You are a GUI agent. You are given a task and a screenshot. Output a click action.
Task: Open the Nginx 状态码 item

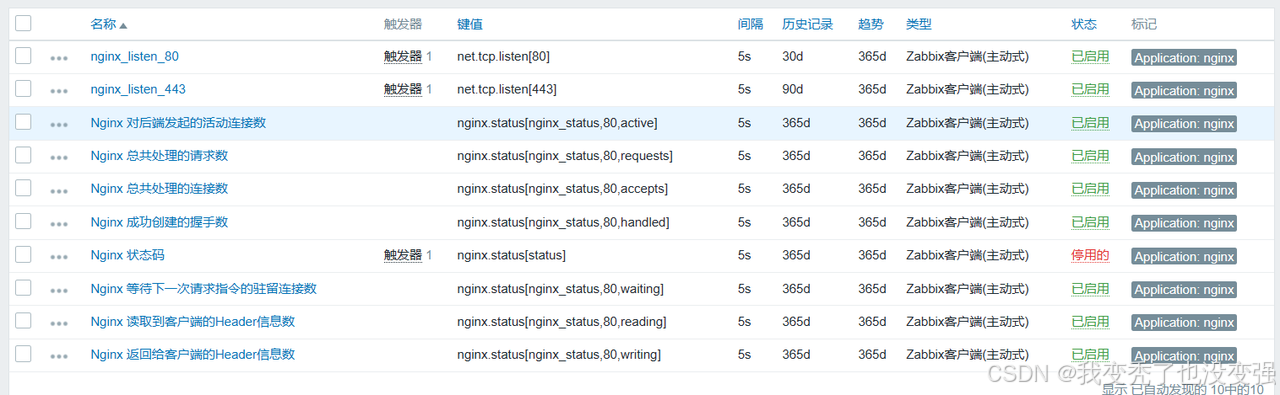(127, 255)
